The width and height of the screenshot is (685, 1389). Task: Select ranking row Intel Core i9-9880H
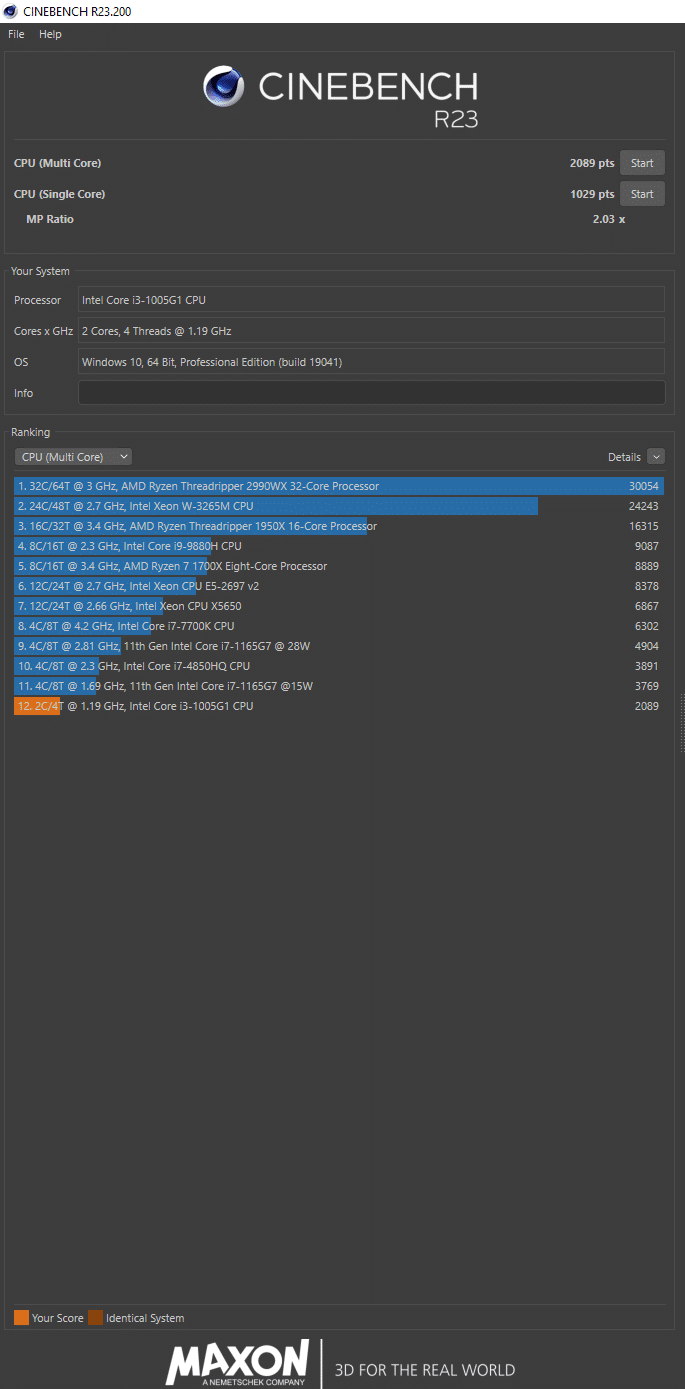tap(339, 546)
